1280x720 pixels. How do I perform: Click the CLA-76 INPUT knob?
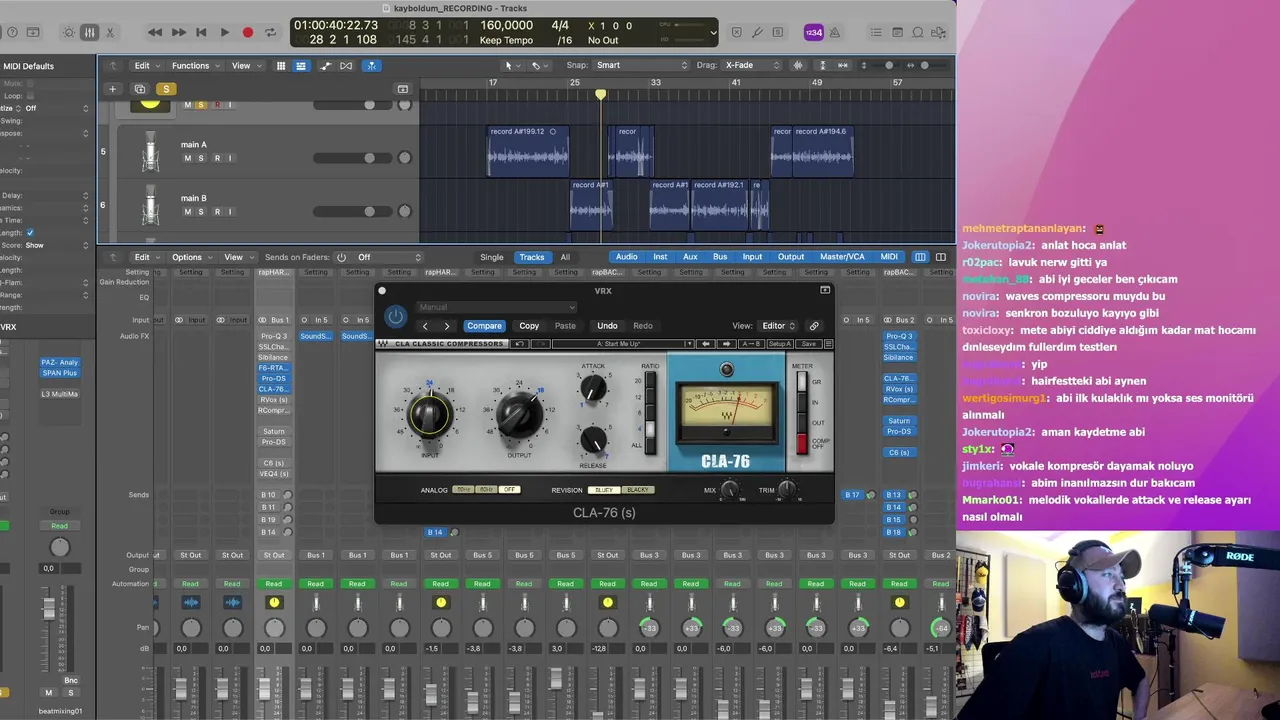[430, 414]
